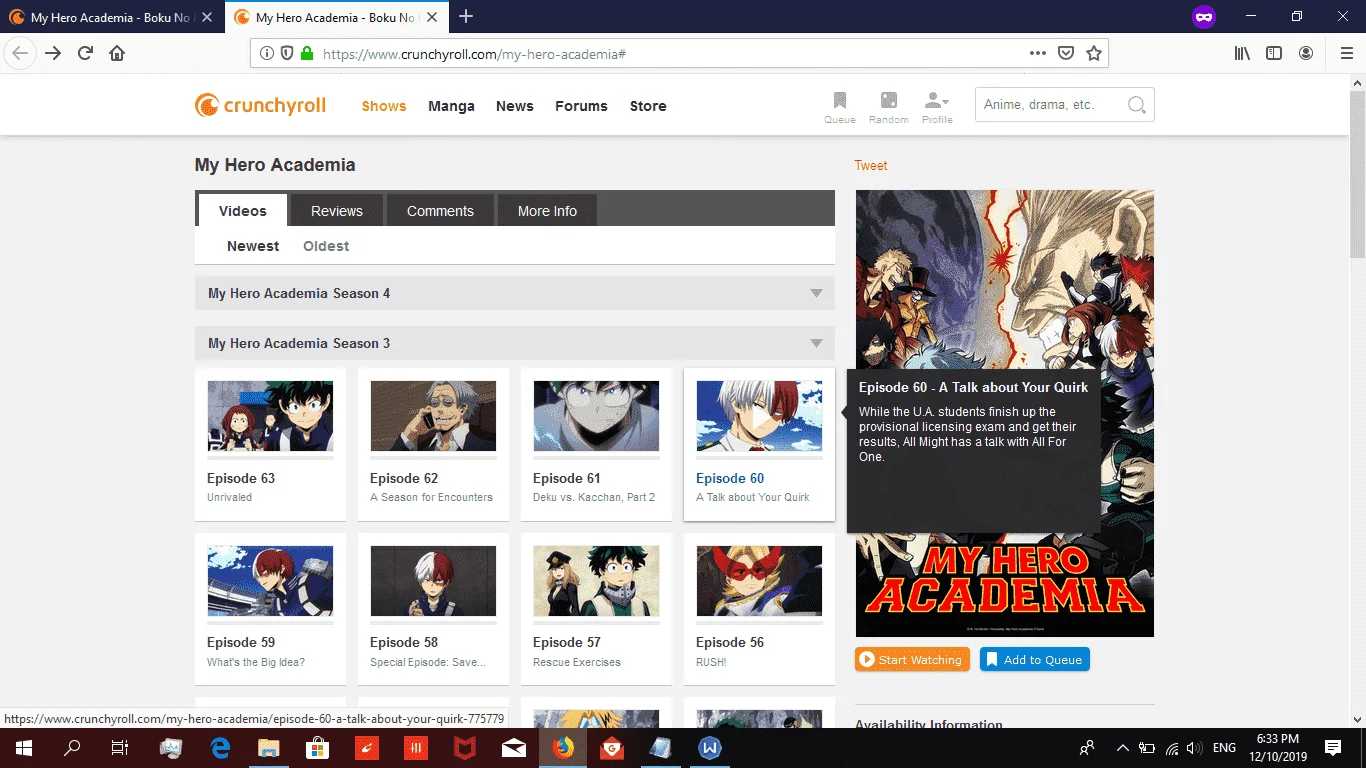
Task: Click the Tweet link
Action: pos(871,166)
